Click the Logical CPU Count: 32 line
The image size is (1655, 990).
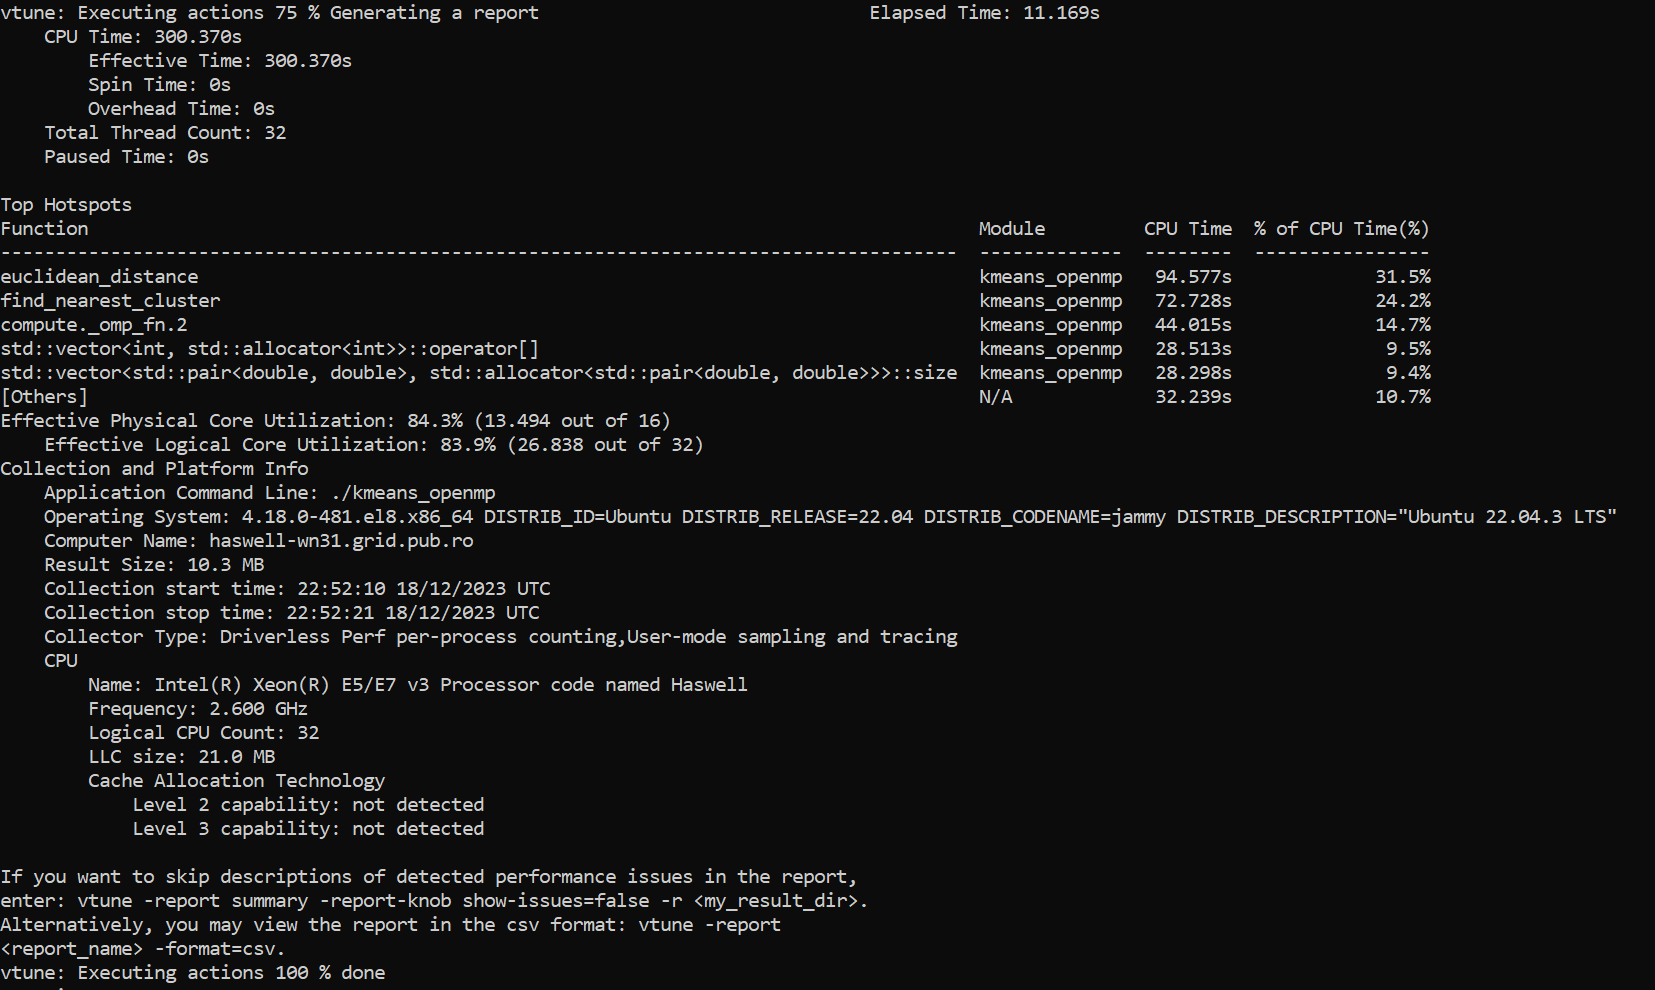coord(203,733)
